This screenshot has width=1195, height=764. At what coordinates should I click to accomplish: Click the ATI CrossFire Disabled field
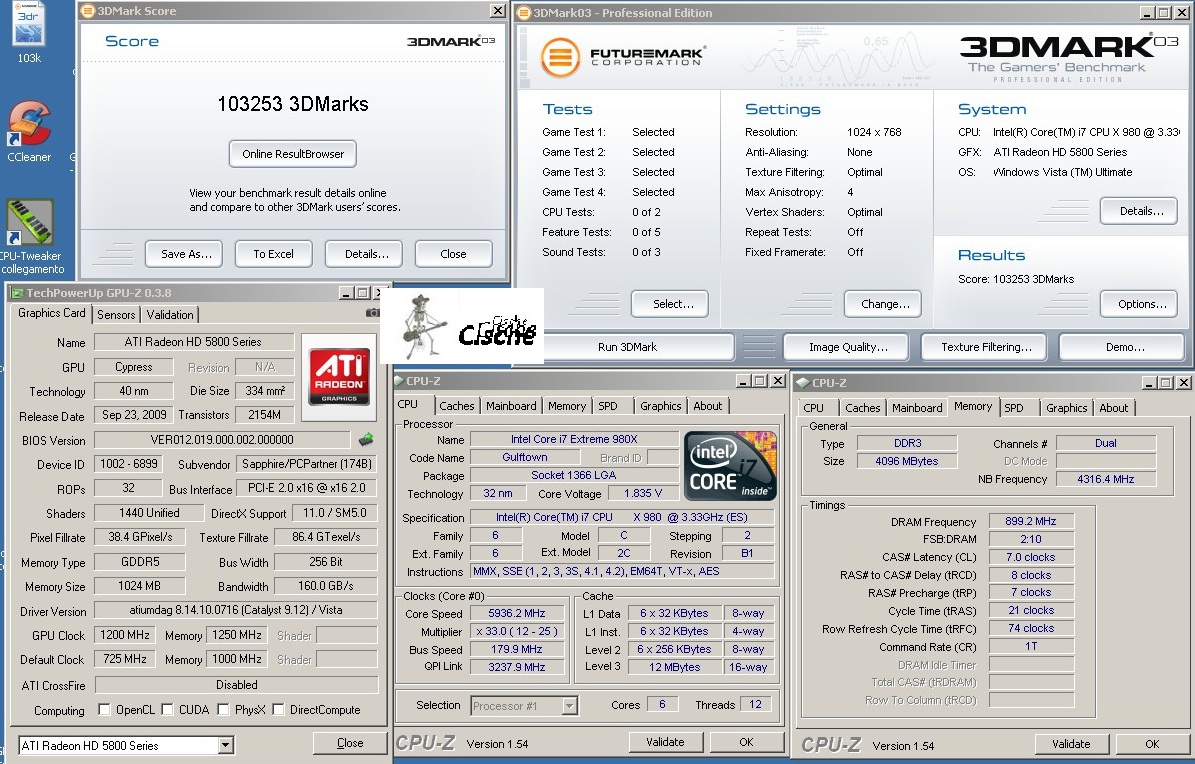pyautogui.click(x=236, y=685)
